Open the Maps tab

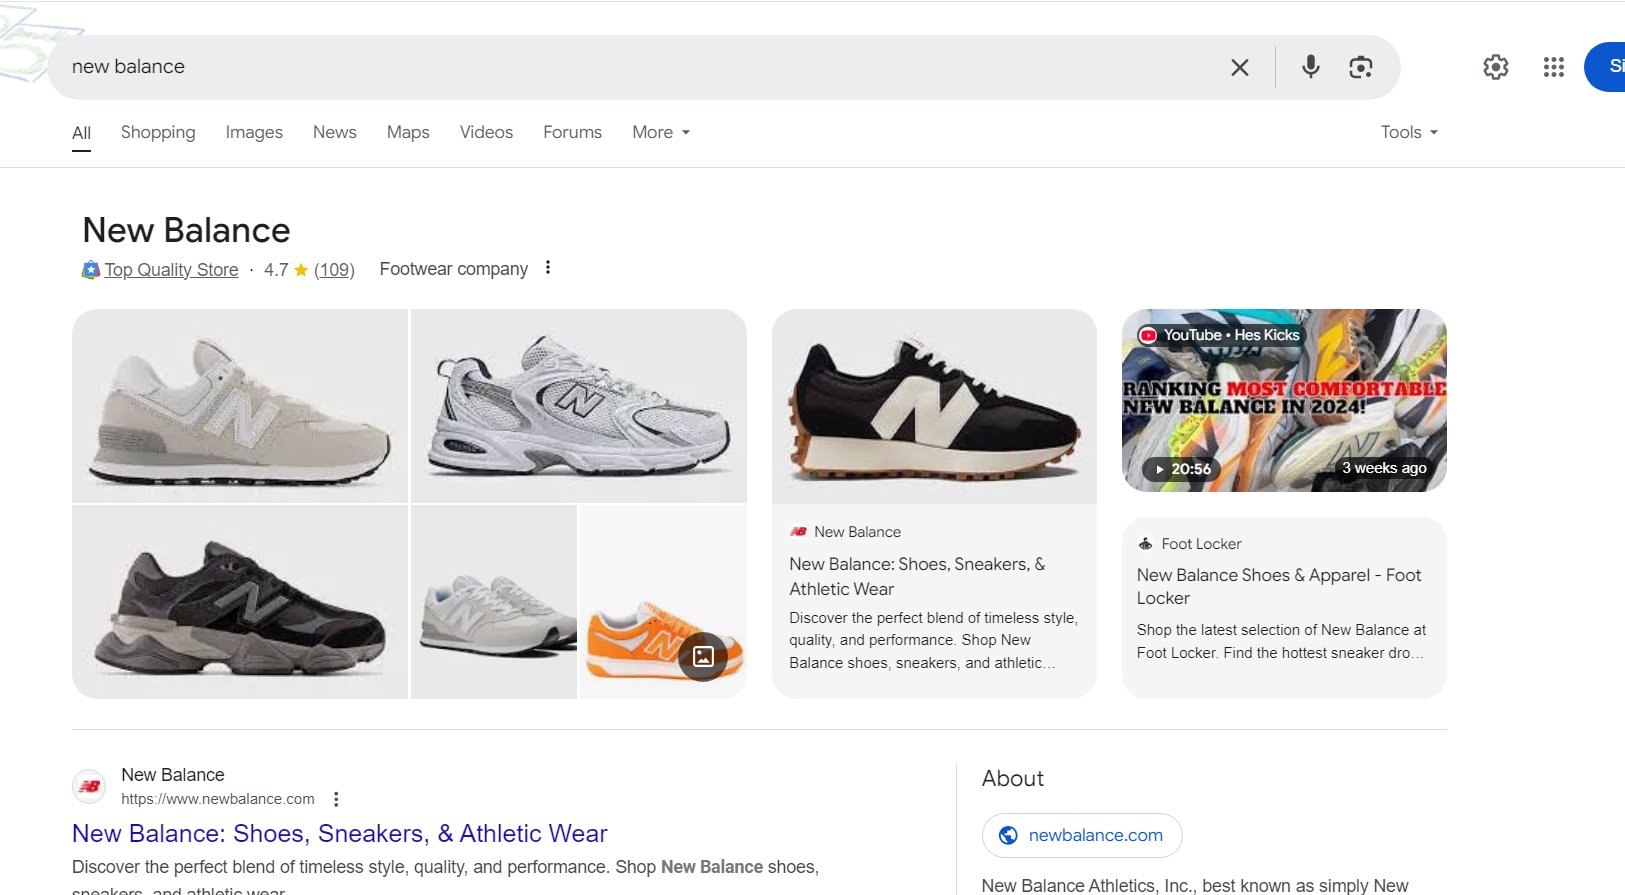click(x=408, y=132)
